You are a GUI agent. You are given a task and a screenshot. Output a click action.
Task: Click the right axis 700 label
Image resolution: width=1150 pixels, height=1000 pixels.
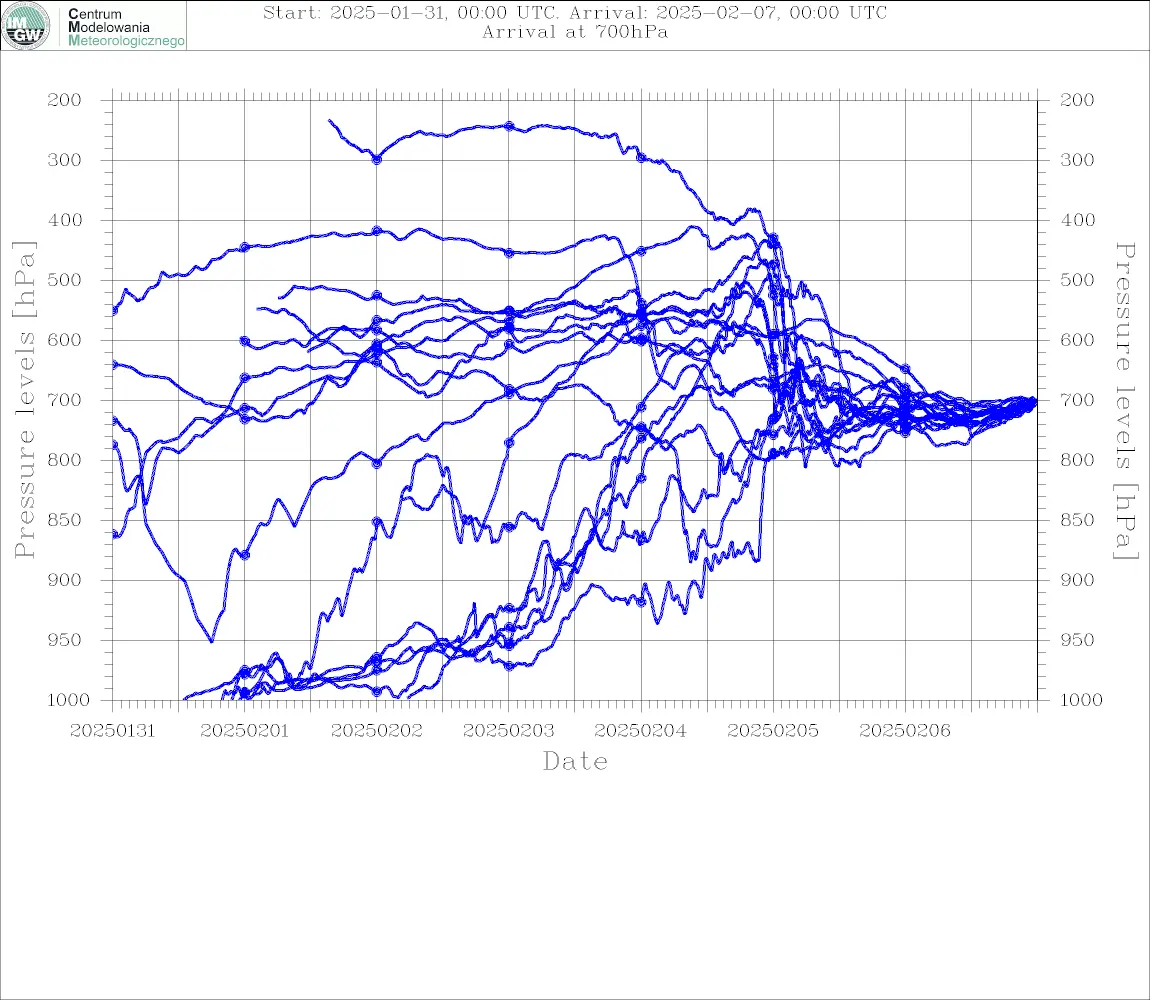pyautogui.click(x=1077, y=401)
